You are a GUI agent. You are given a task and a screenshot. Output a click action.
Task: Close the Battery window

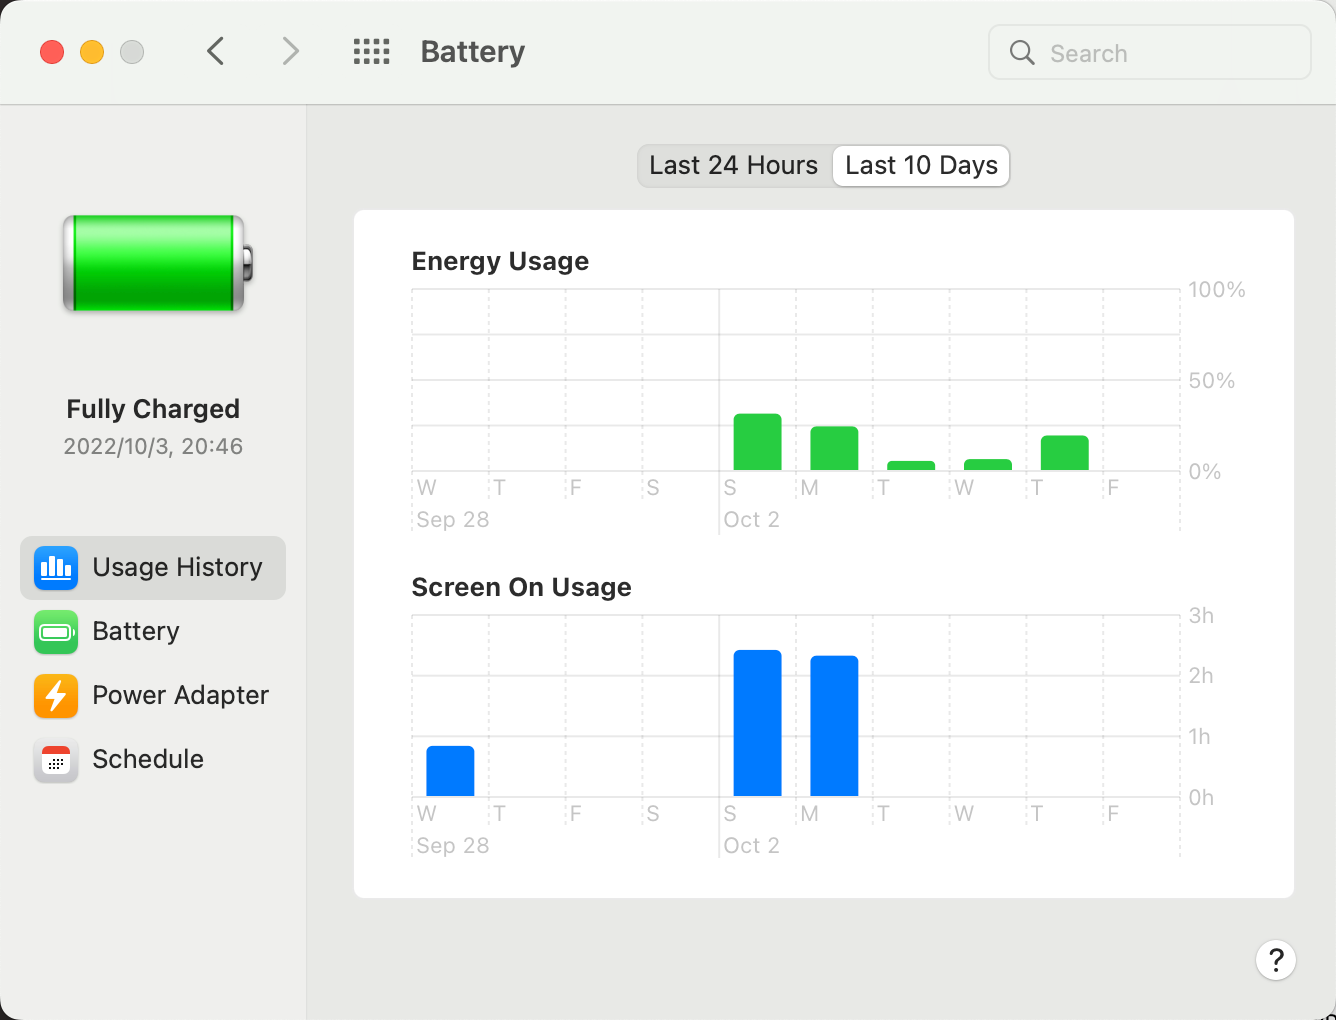click(52, 52)
